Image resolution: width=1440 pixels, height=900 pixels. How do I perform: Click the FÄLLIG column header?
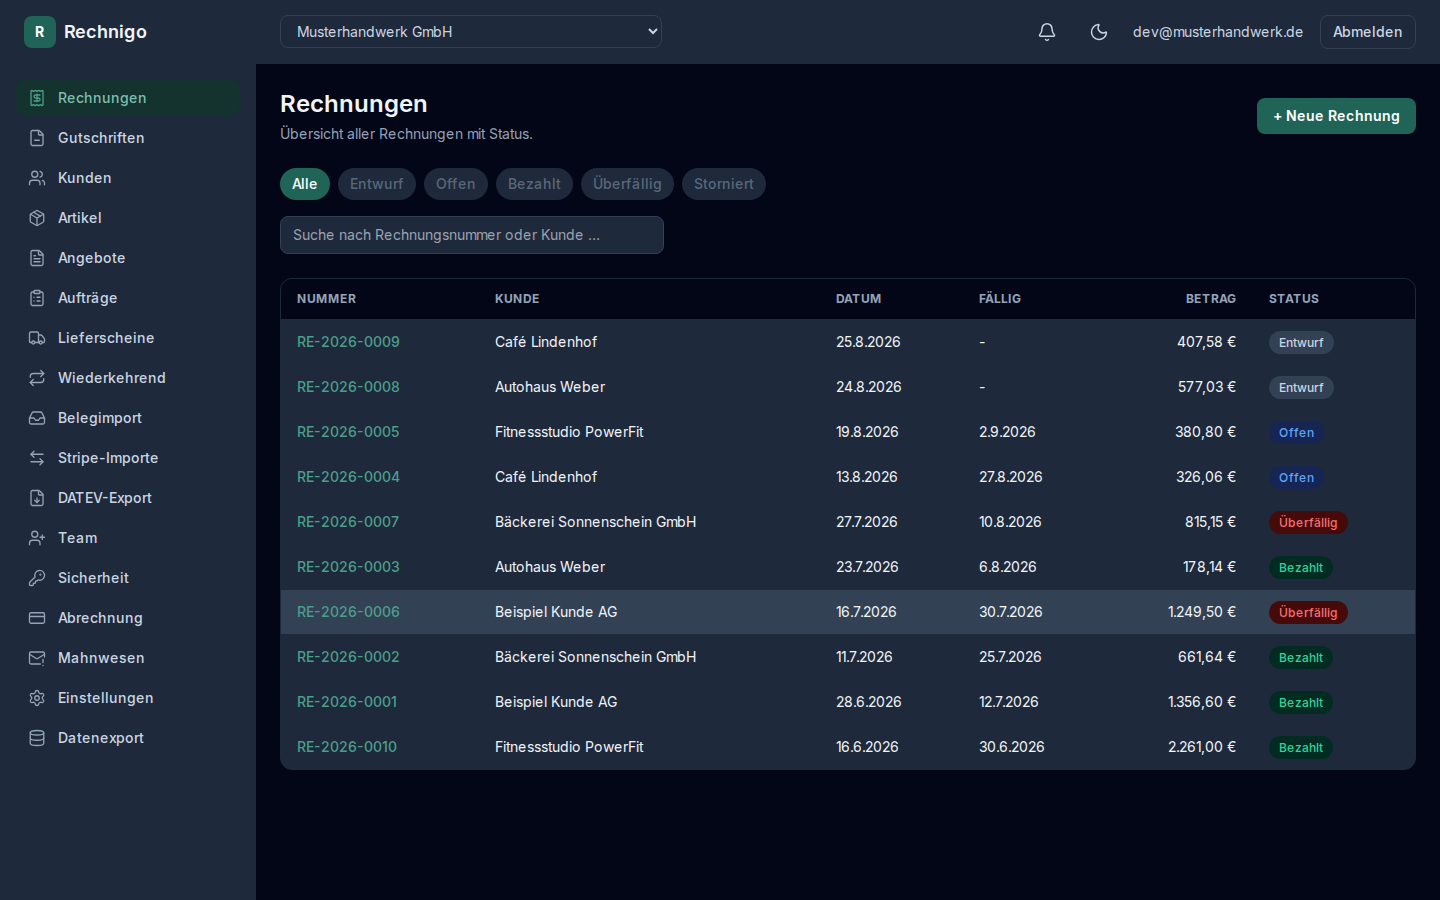click(1000, 299)
